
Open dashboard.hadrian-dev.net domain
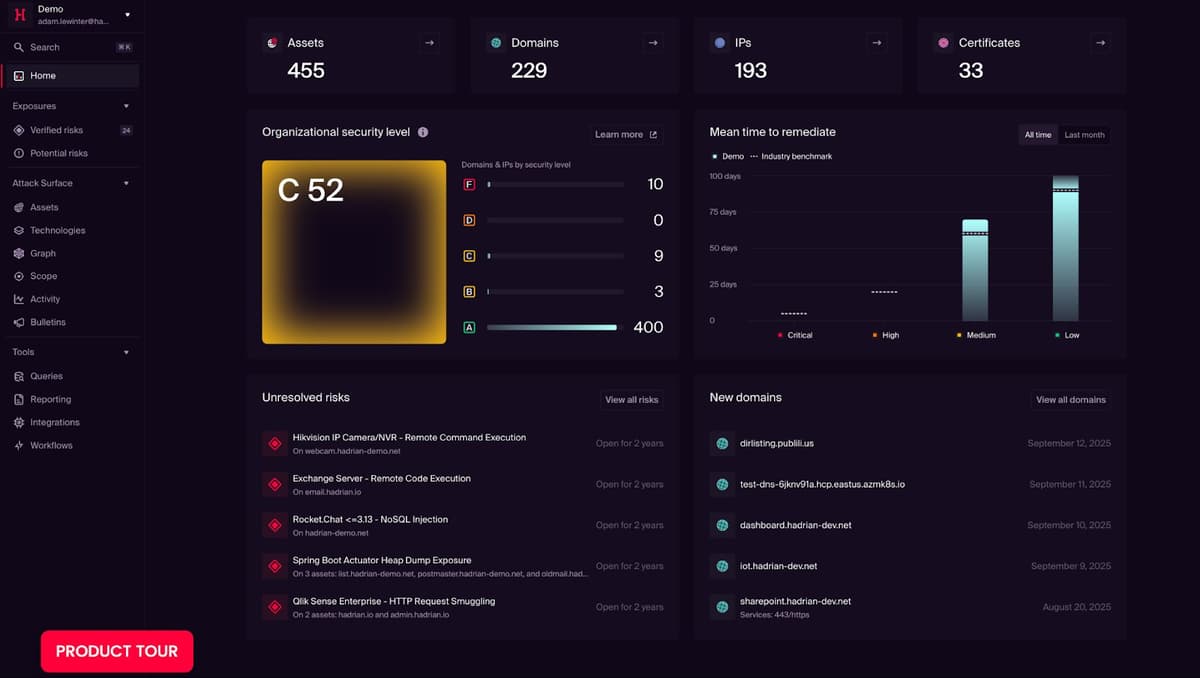[910, 525]
